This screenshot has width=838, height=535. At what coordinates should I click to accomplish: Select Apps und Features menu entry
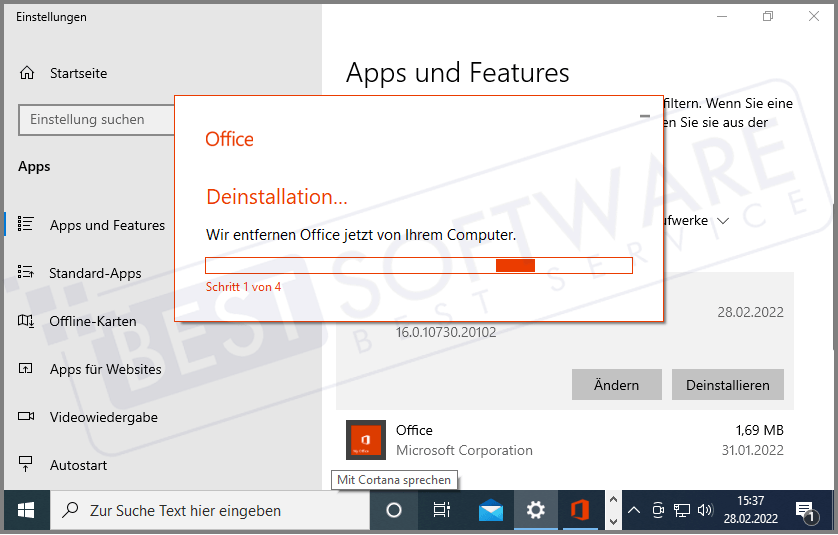point(107,225)
